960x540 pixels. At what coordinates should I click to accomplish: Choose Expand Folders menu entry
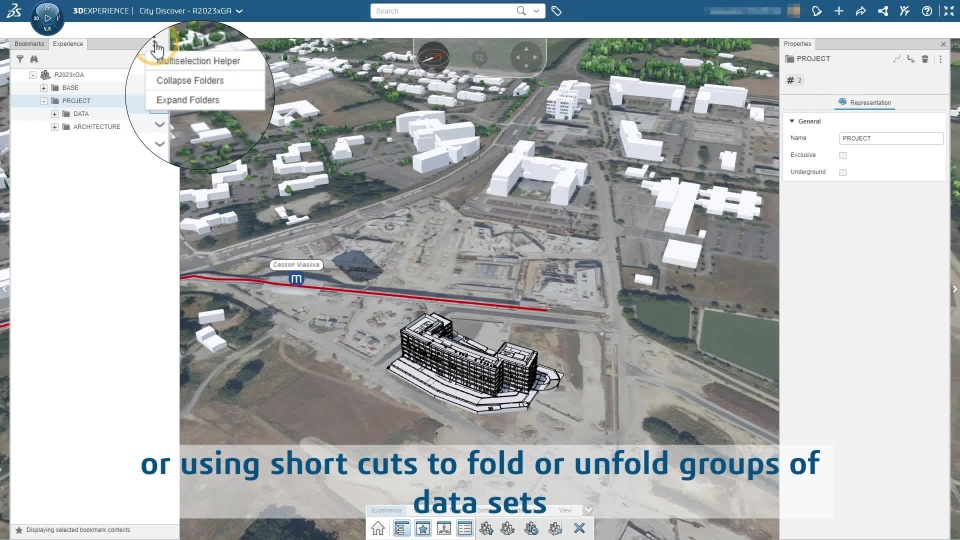click(x=188, y=100)
